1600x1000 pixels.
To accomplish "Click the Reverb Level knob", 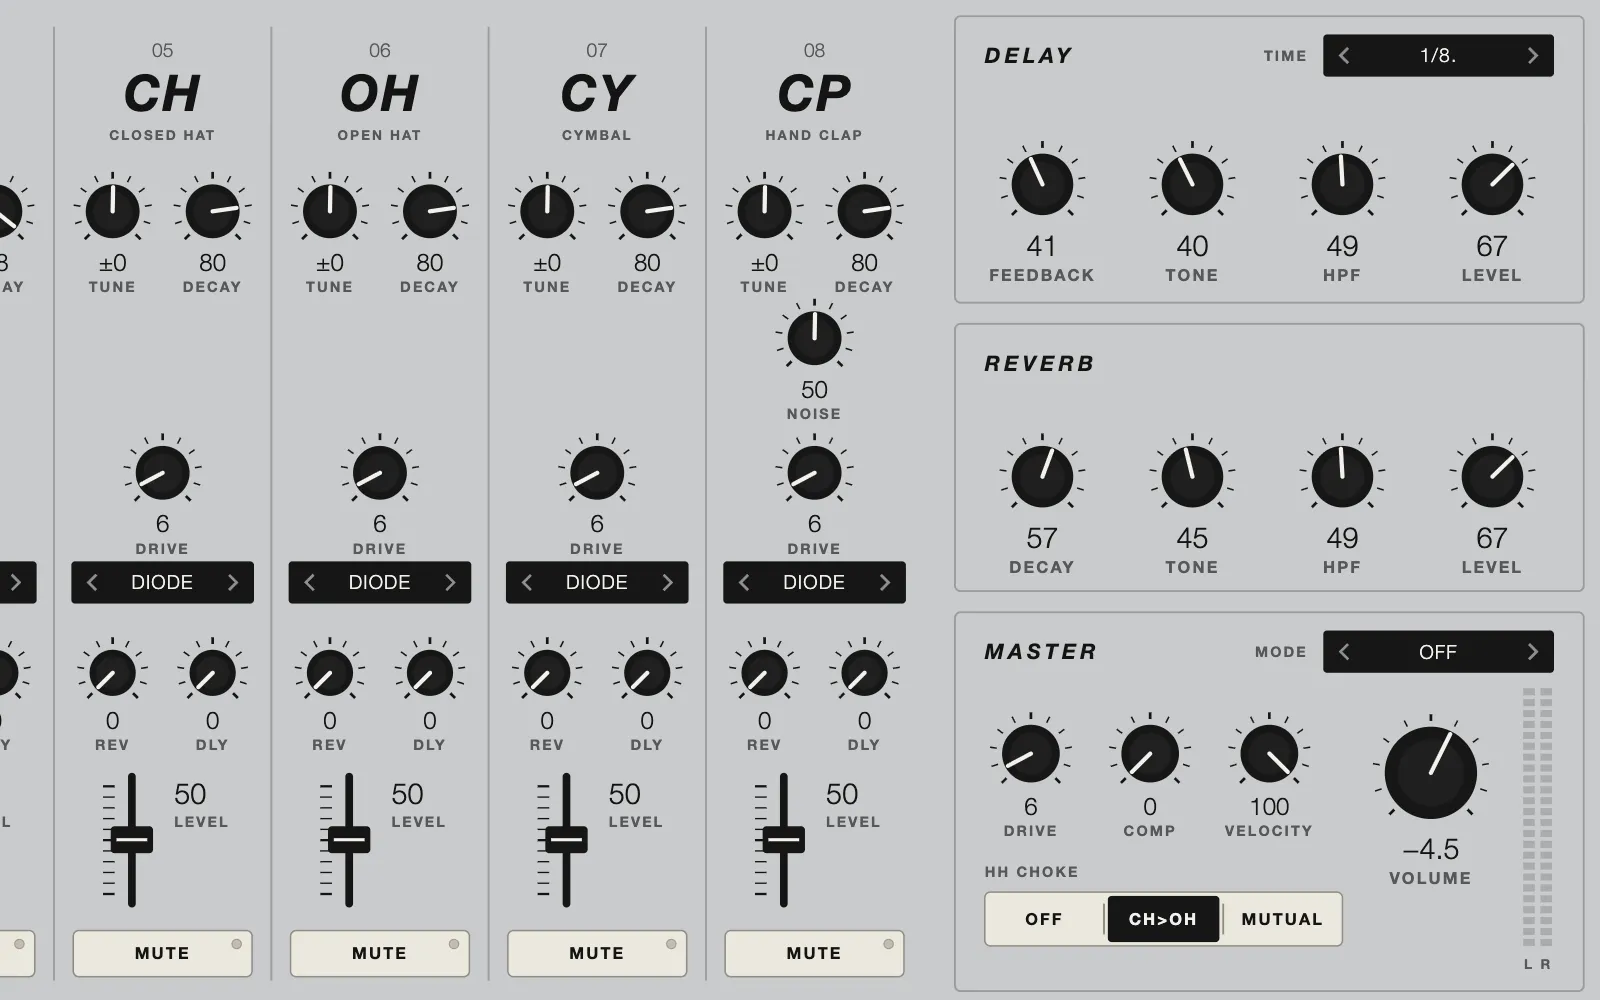I will tap(1492, 476).
